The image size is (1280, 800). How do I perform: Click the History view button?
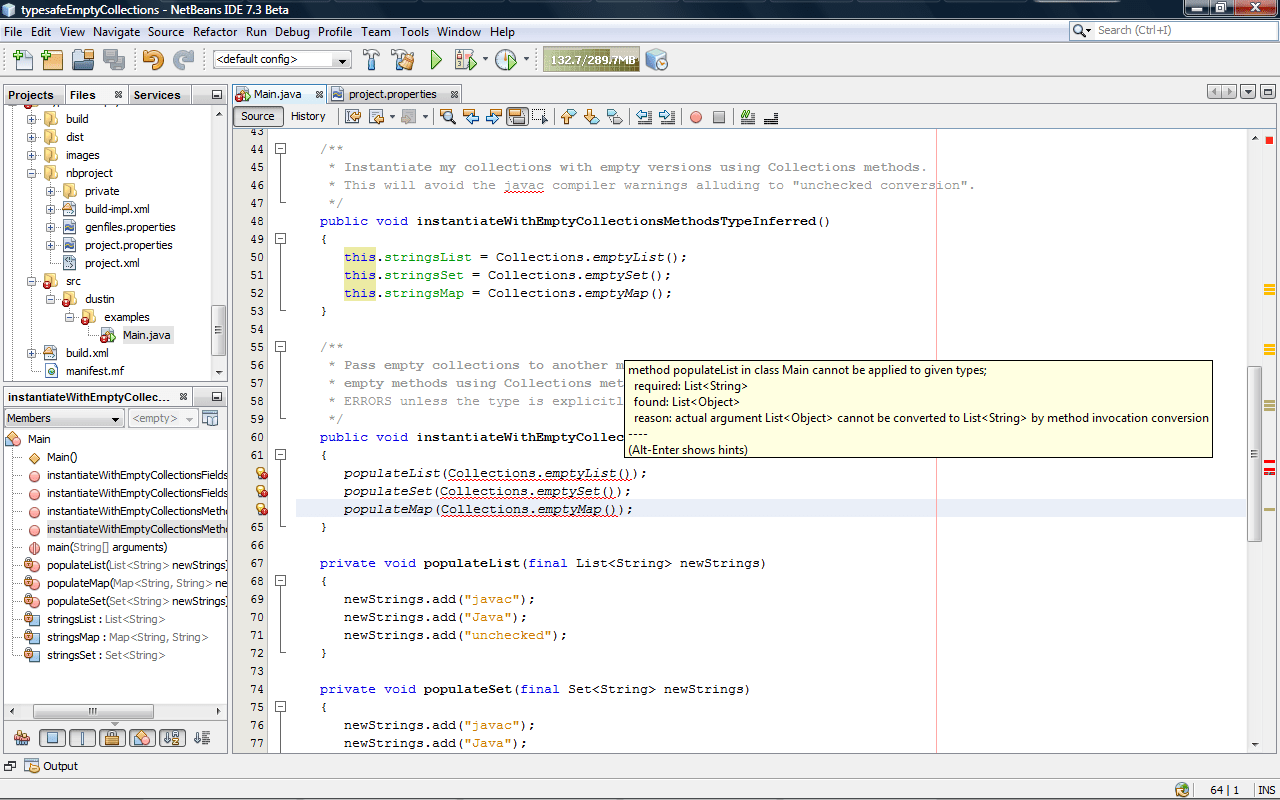(308, 116)
